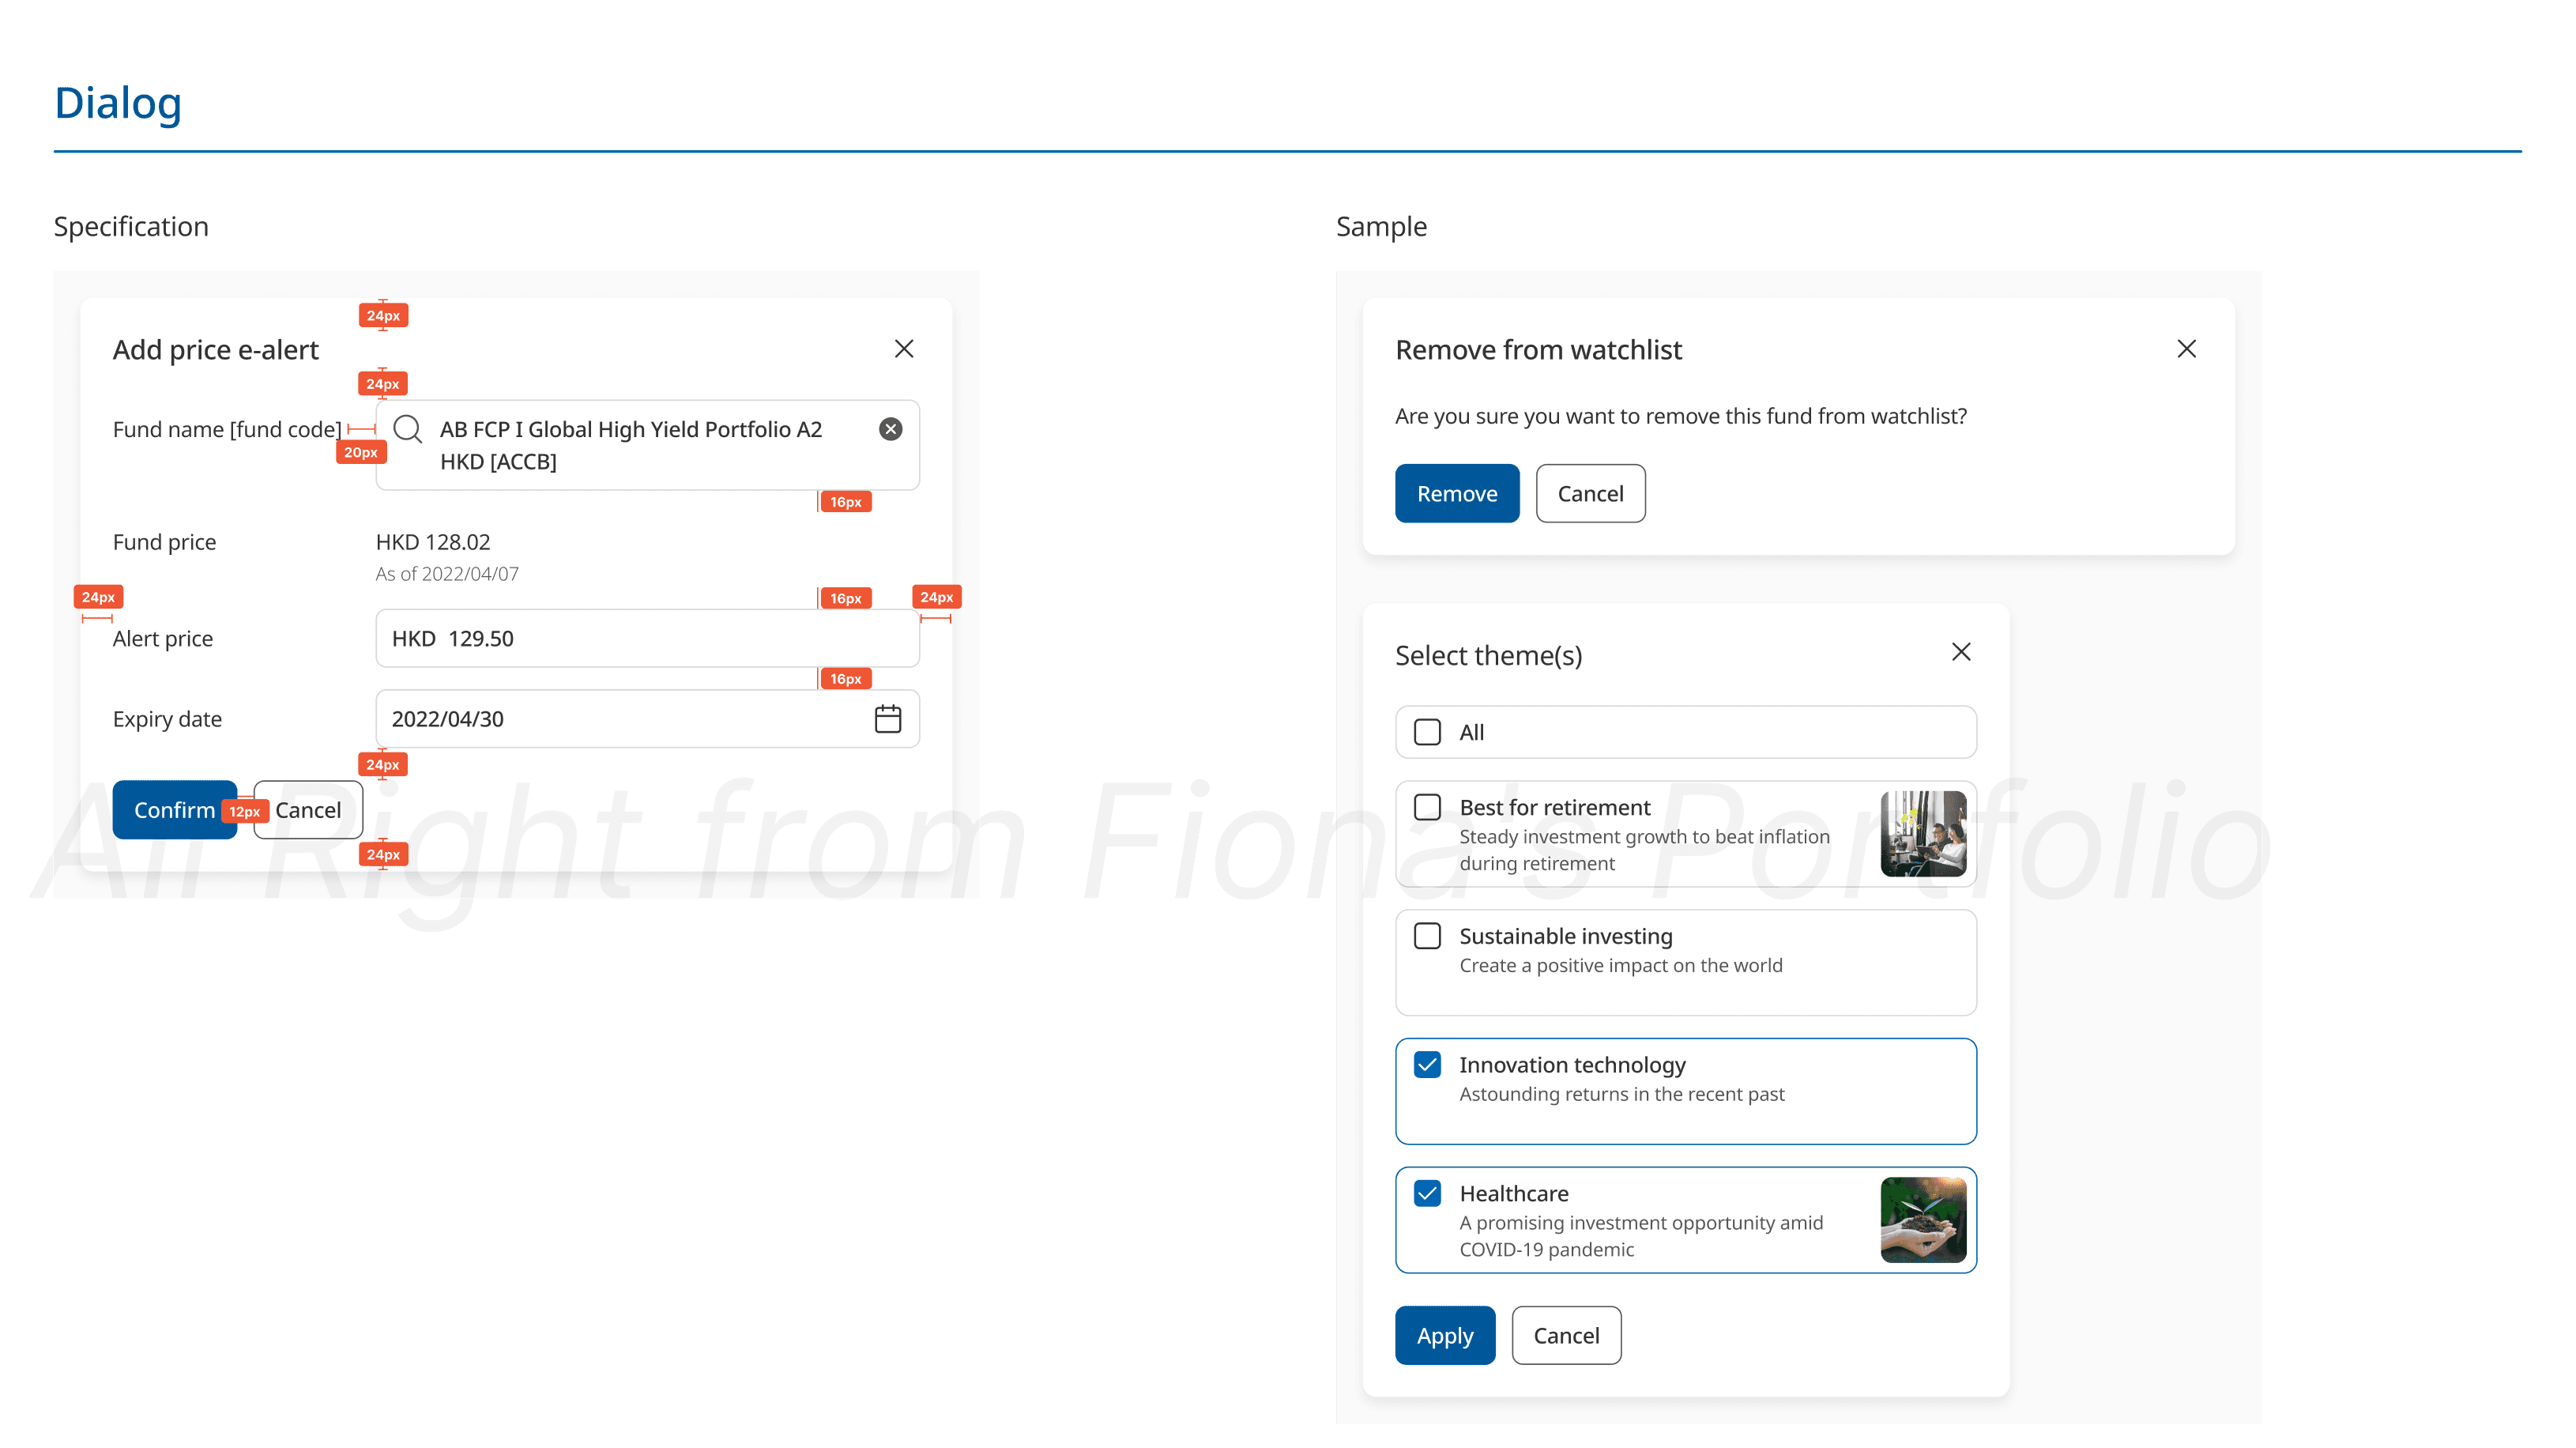The image size is (2576, 1448).
Task: Cancel the watchlist removal
Action: point(1589,493)
